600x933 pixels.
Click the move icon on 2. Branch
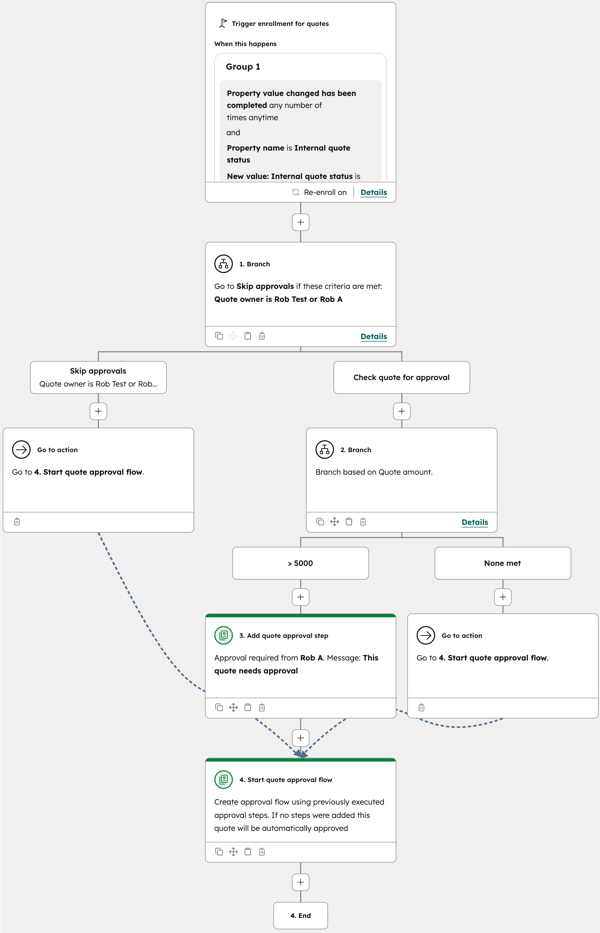(334, 522)
